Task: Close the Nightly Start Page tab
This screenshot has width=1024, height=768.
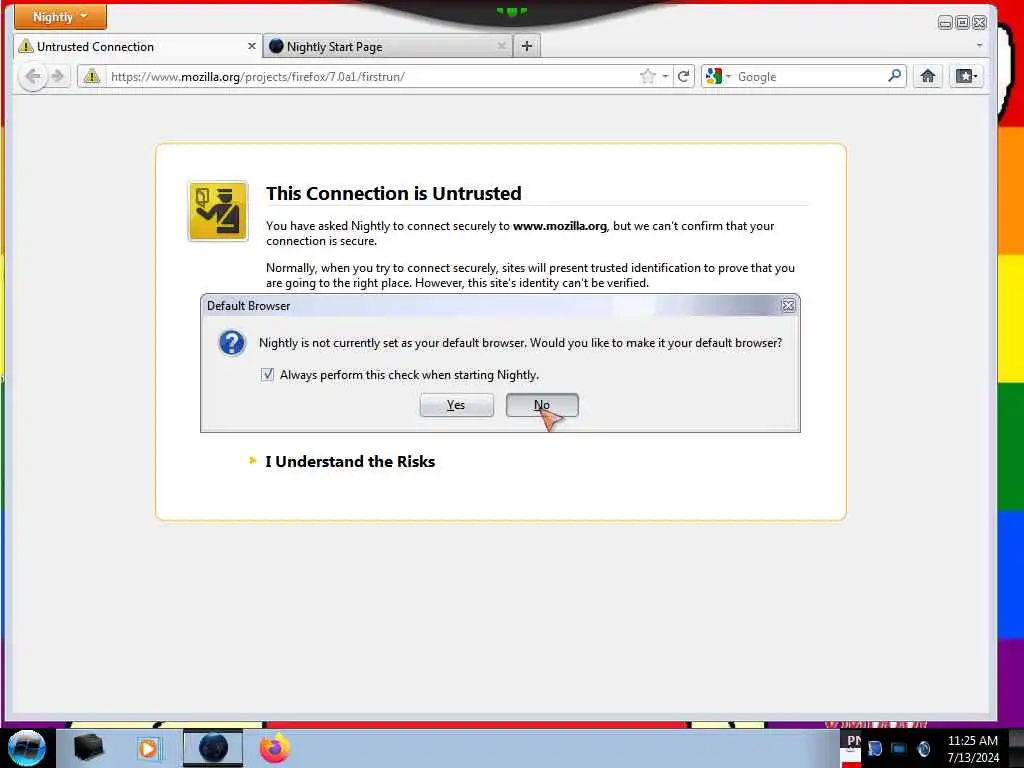Action: click(x=502, y=46)
